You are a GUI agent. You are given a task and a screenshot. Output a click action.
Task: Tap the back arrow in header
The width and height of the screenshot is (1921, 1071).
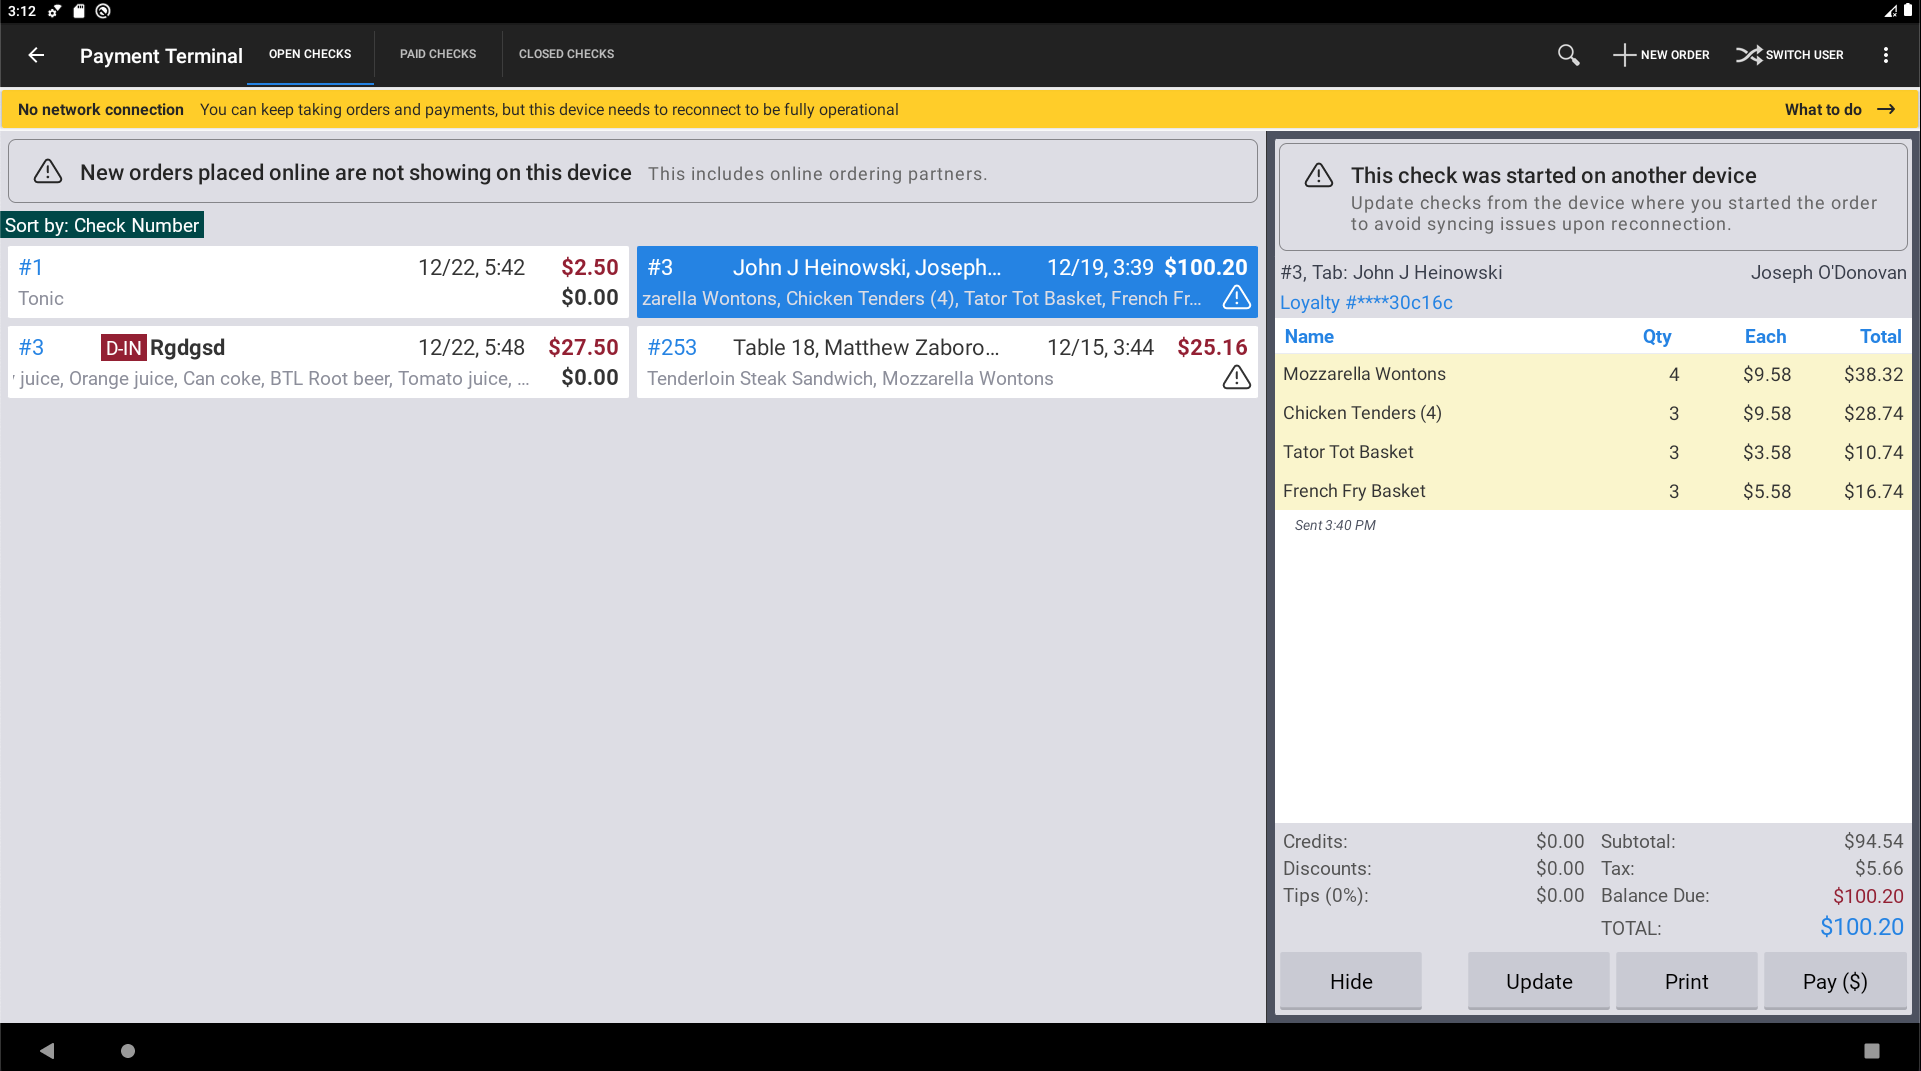click(x=36, y=55)
